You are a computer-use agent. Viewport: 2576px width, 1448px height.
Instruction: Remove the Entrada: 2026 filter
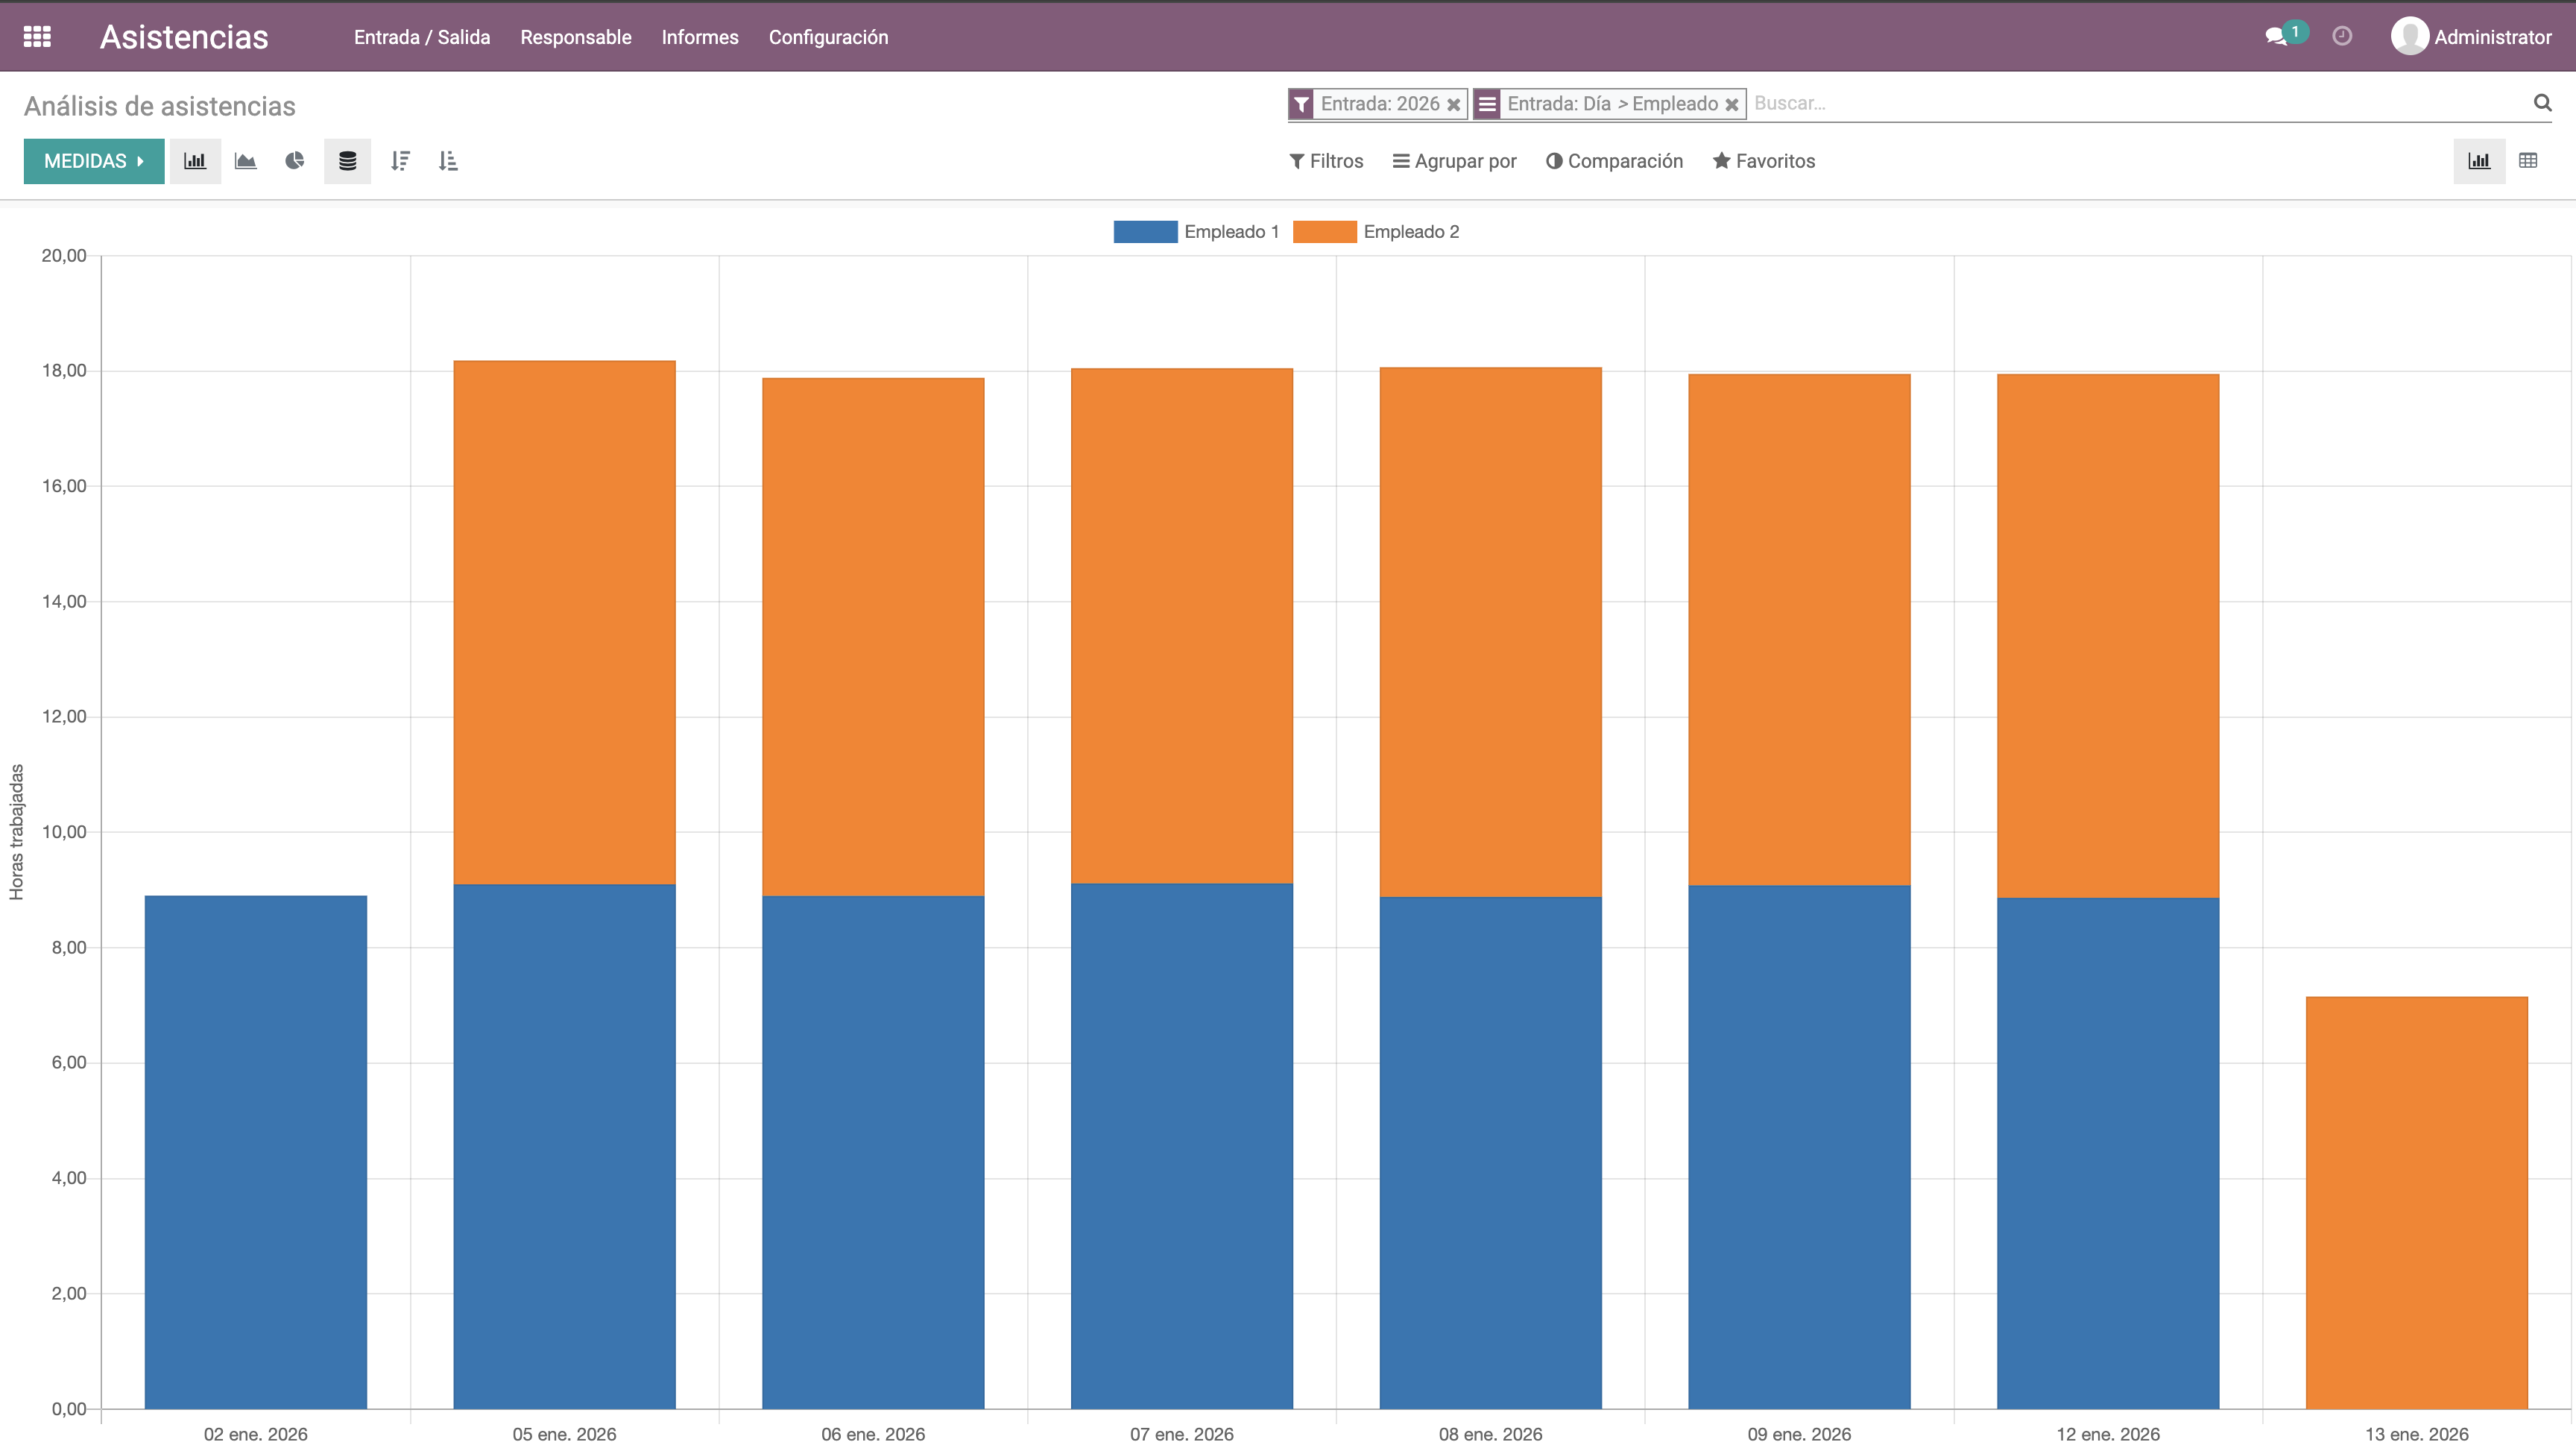(1453, 104)
